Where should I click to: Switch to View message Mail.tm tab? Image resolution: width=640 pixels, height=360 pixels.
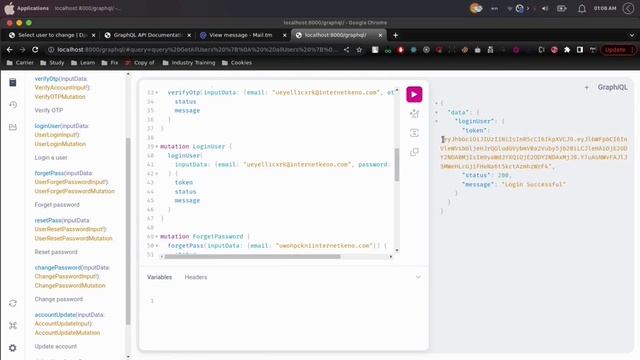click(243, 35)
